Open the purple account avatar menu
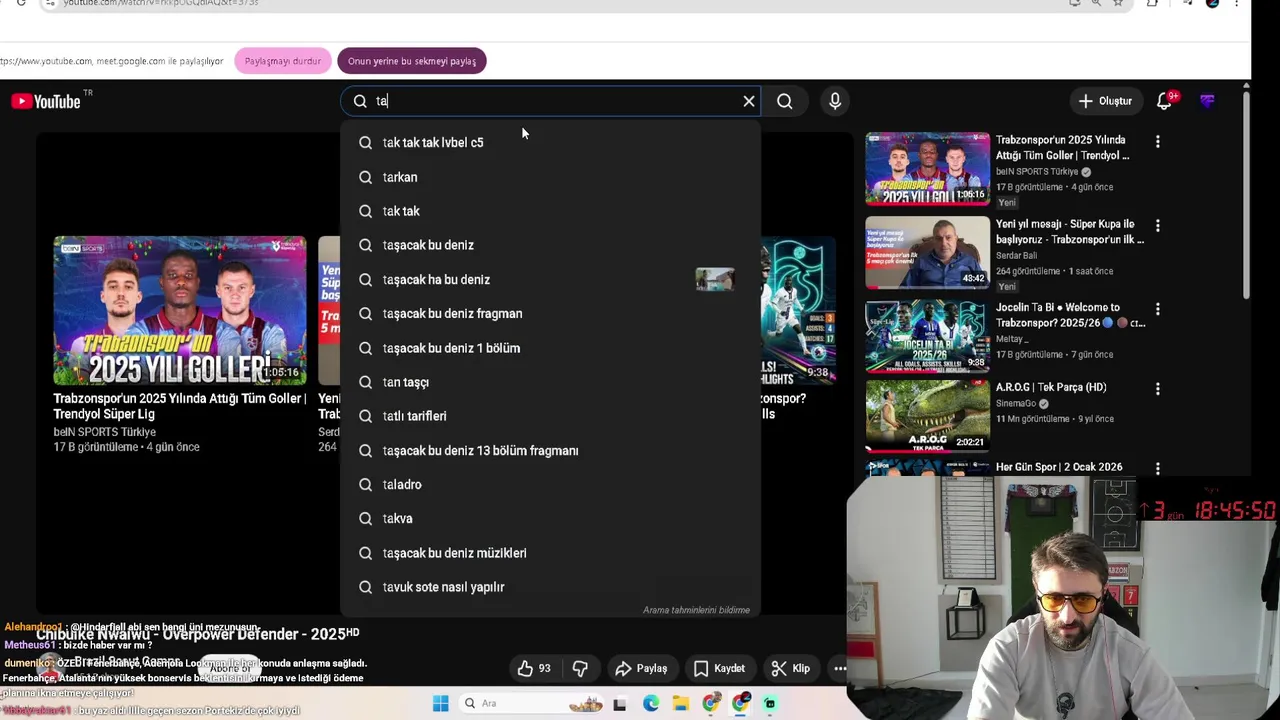This screenshot has width=1280, height=720. pos(1207,101)
